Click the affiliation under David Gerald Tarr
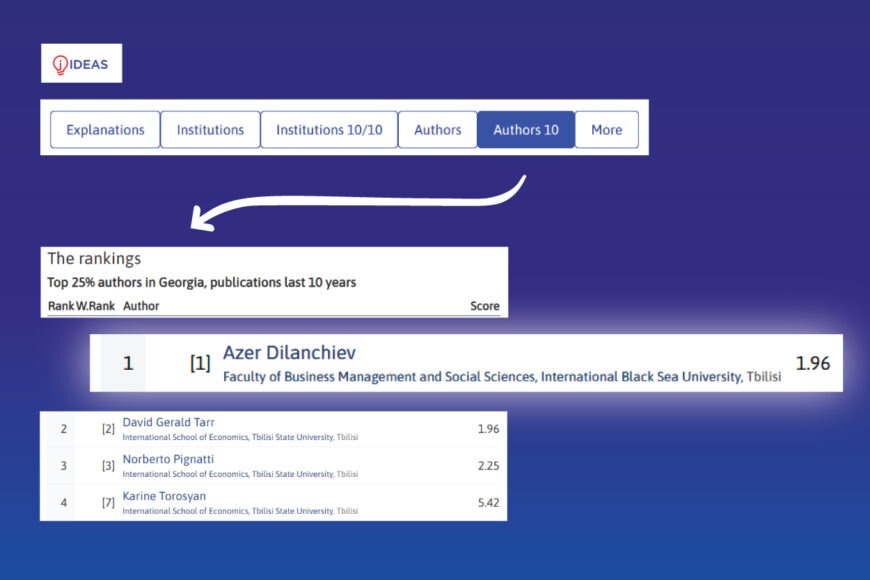This screenshot has width=870, height=580. 240,437
